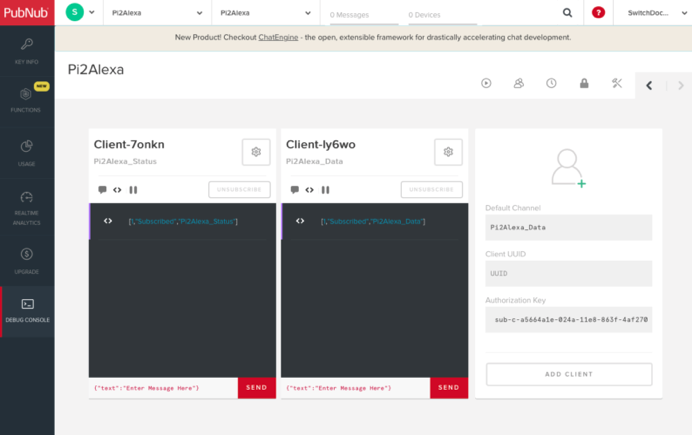
Task: Open the first Pi2Alexa app dropdown
Action: click(x=156, y=14)
